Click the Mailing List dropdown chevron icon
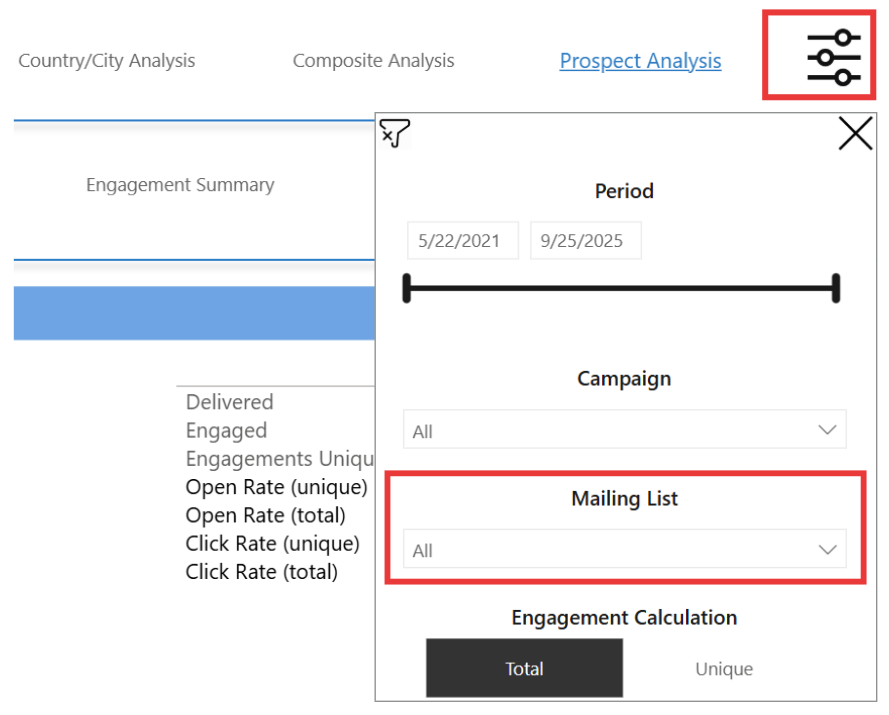889x715 pixels. [827, 548]
